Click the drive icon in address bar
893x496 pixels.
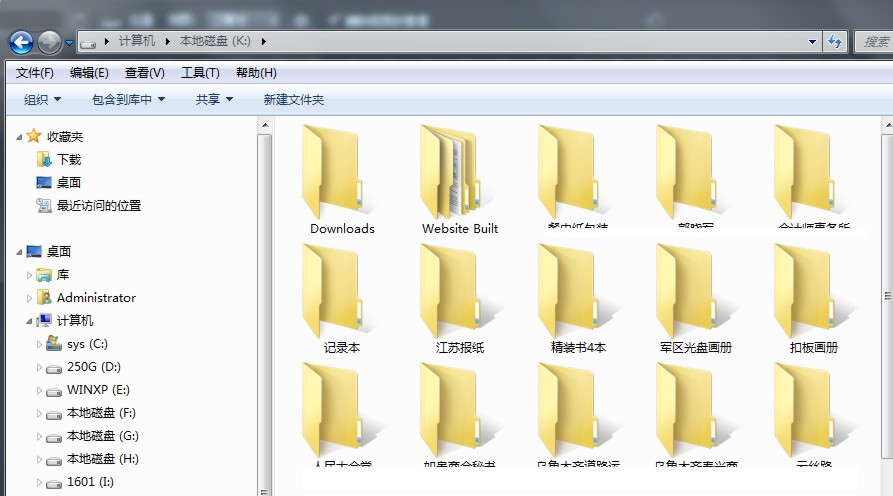[x=88, y=42]
